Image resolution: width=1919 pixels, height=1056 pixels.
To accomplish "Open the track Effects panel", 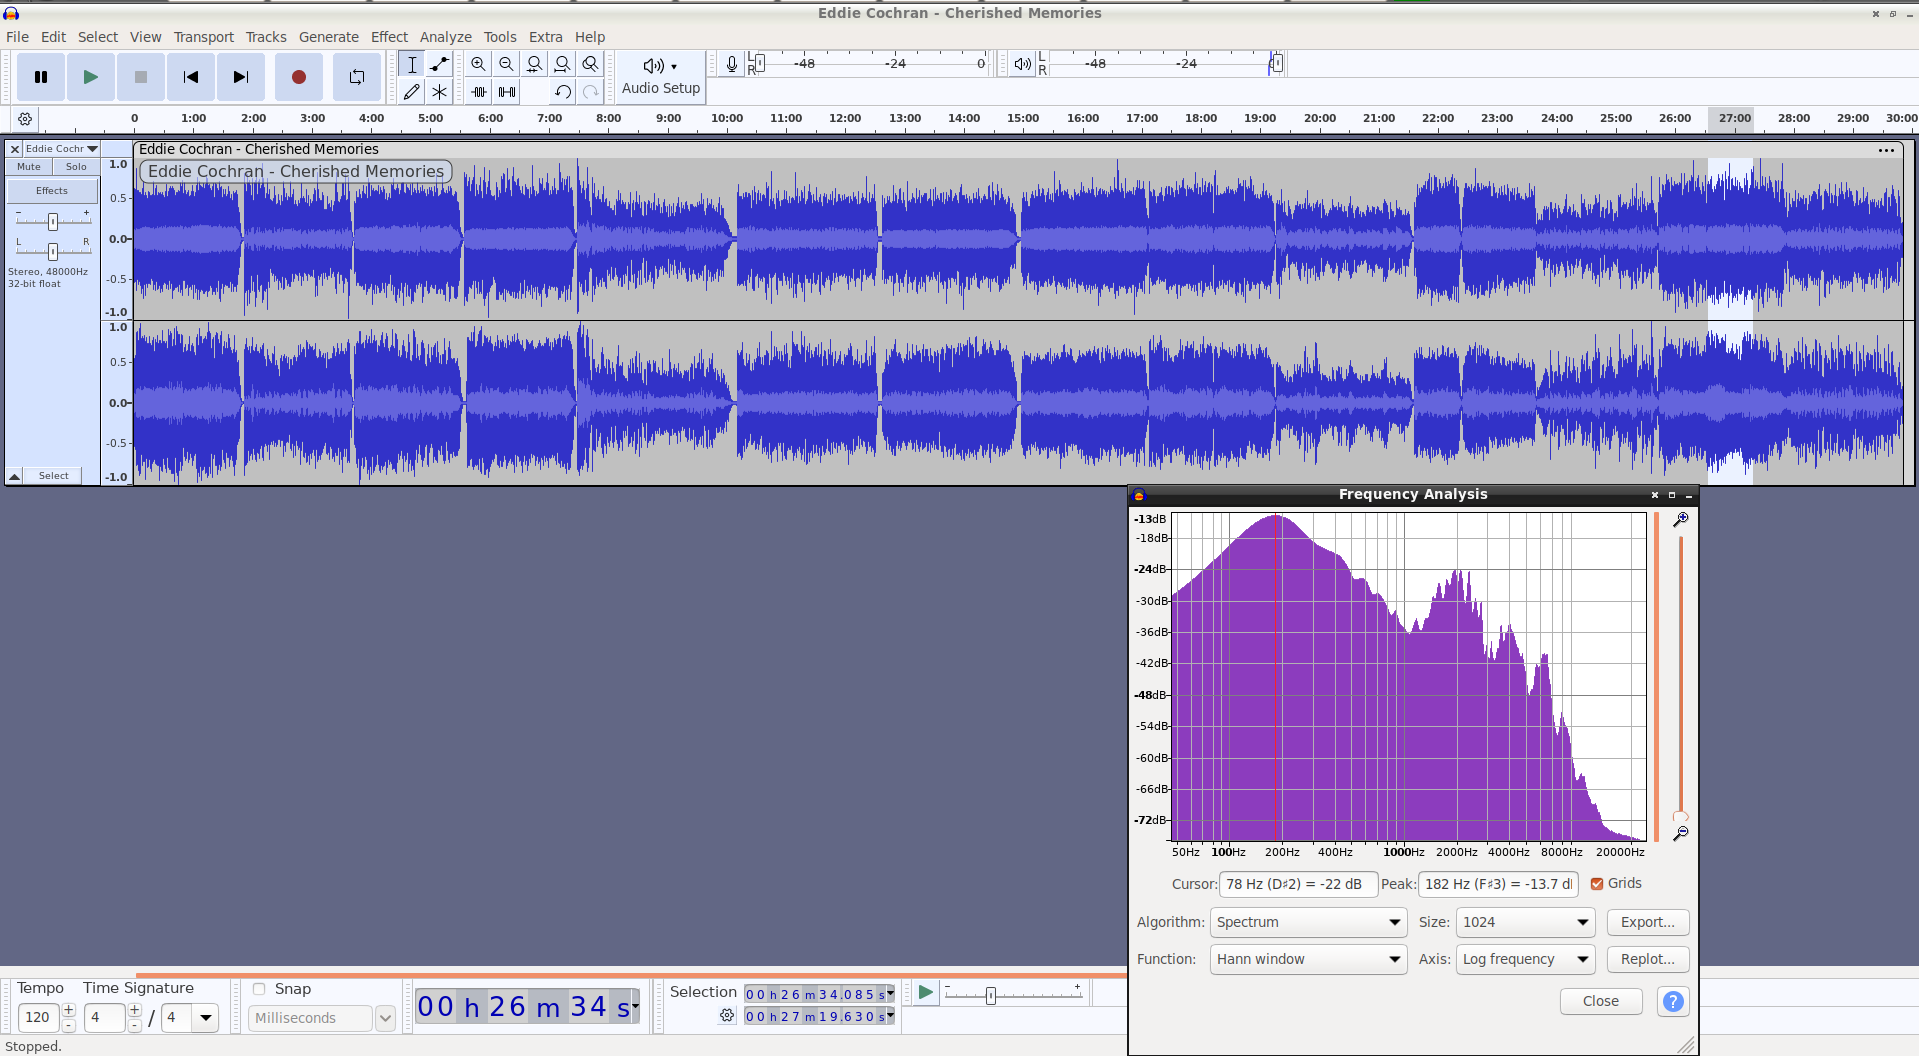I will pos(53,191).
